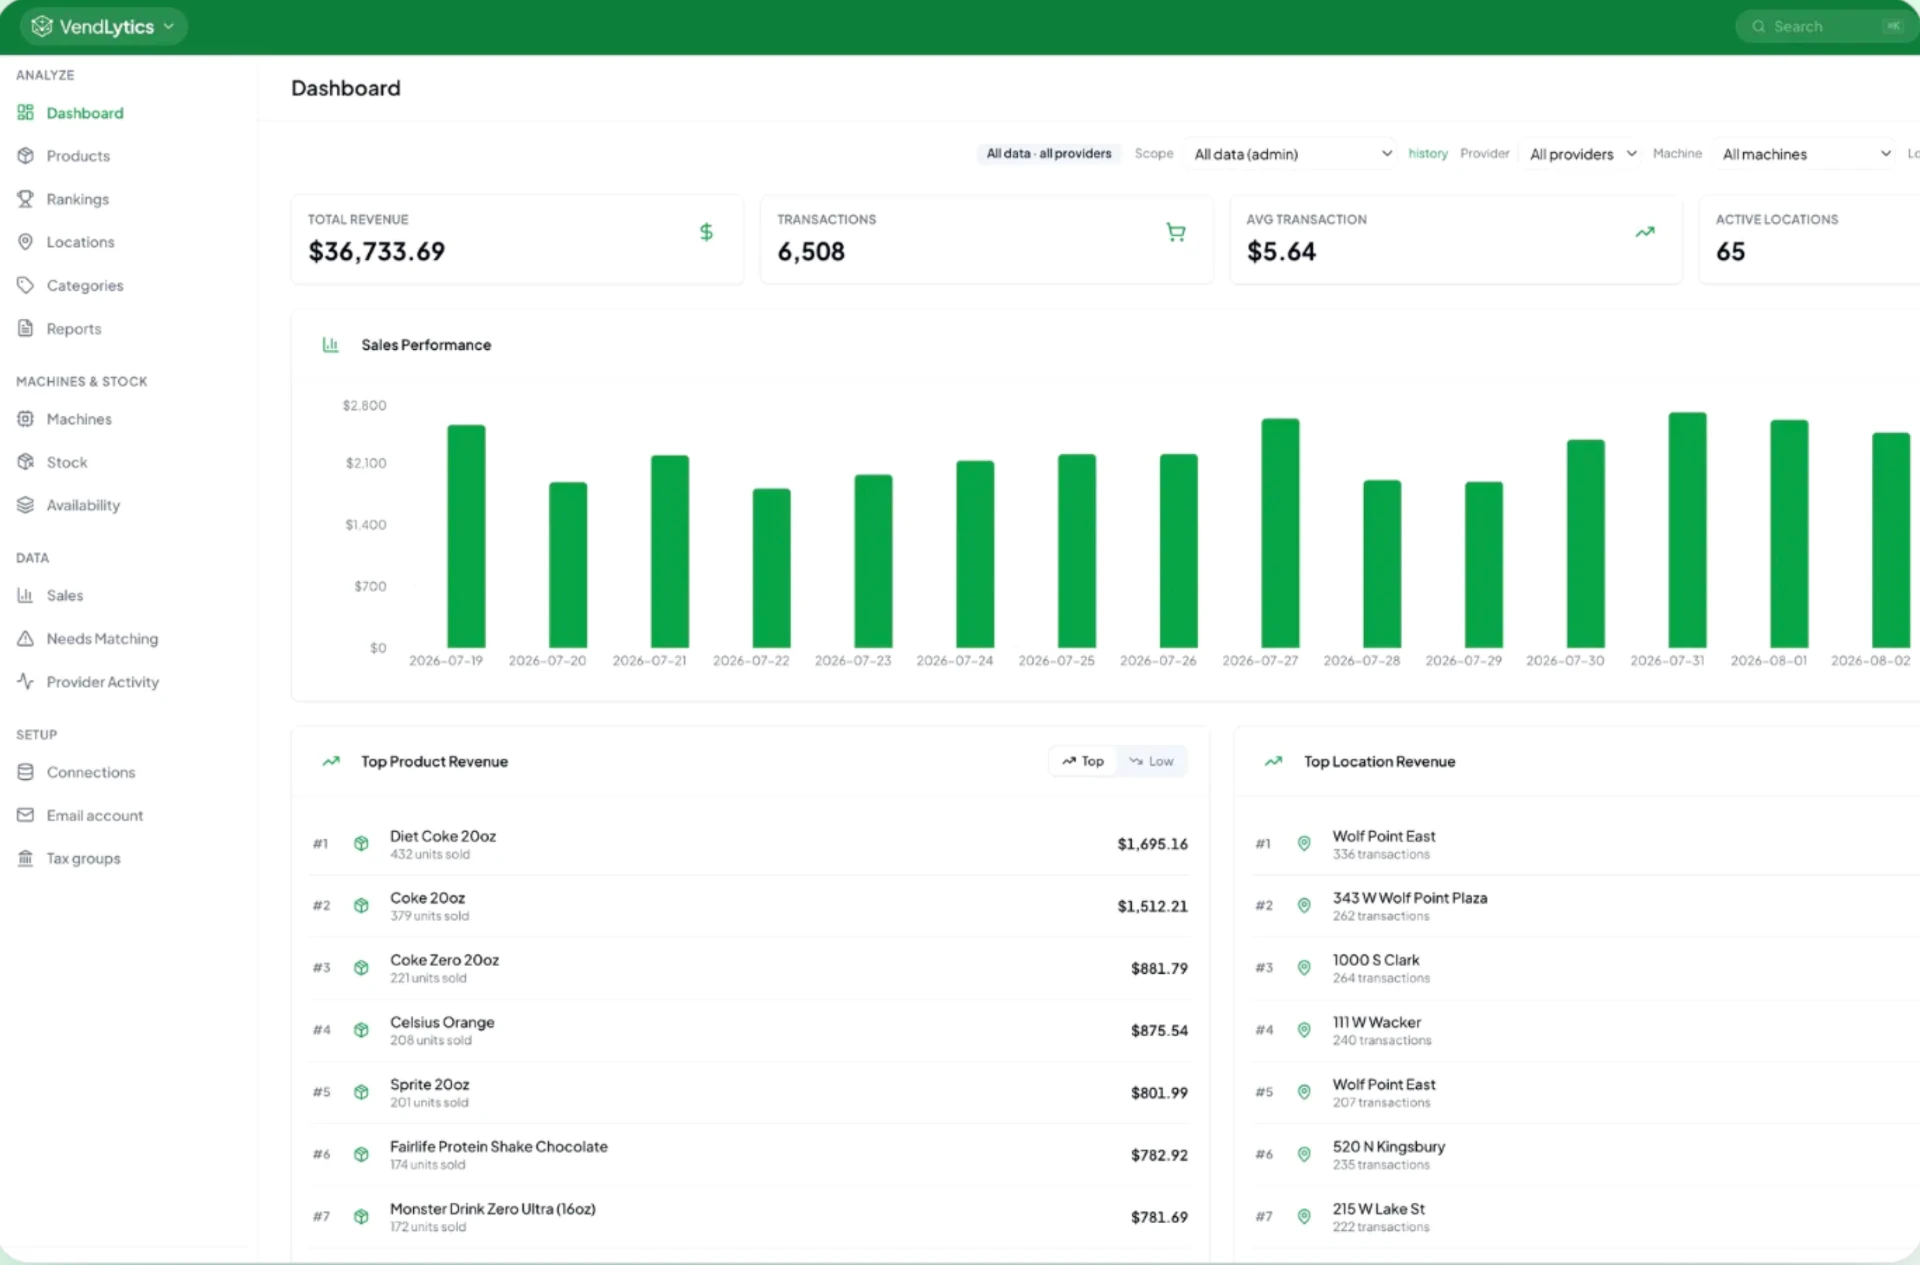The width and height of the screenshot is (1920, 1265).
Task: Expand the VendLytics workspace switcher
Action: tap(104, 26)
